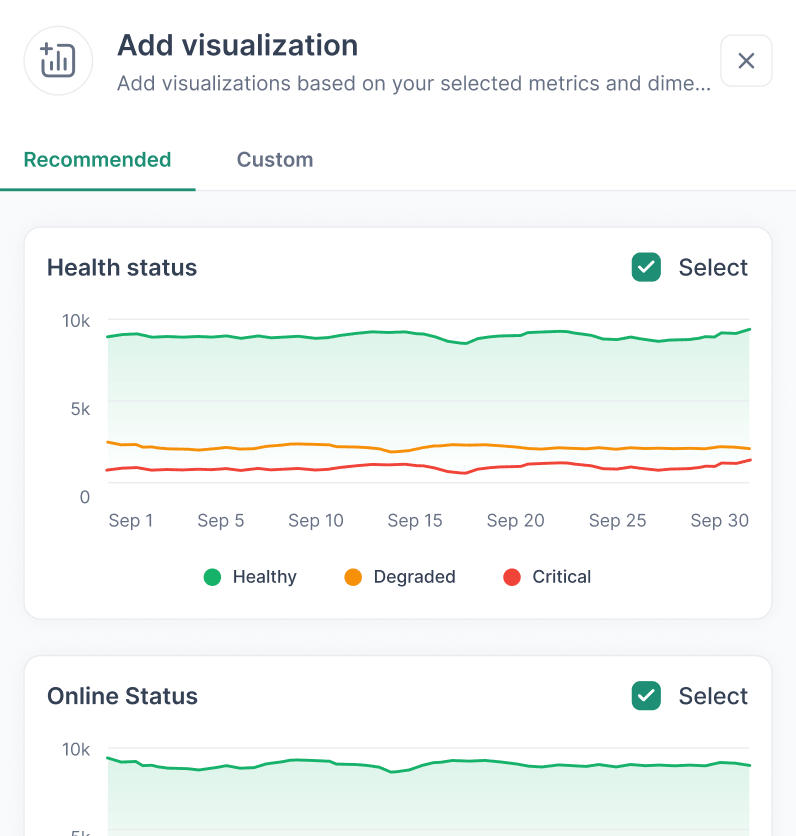Close the Add visualization dialog
The image size is (796, 836).
(746, 61)
